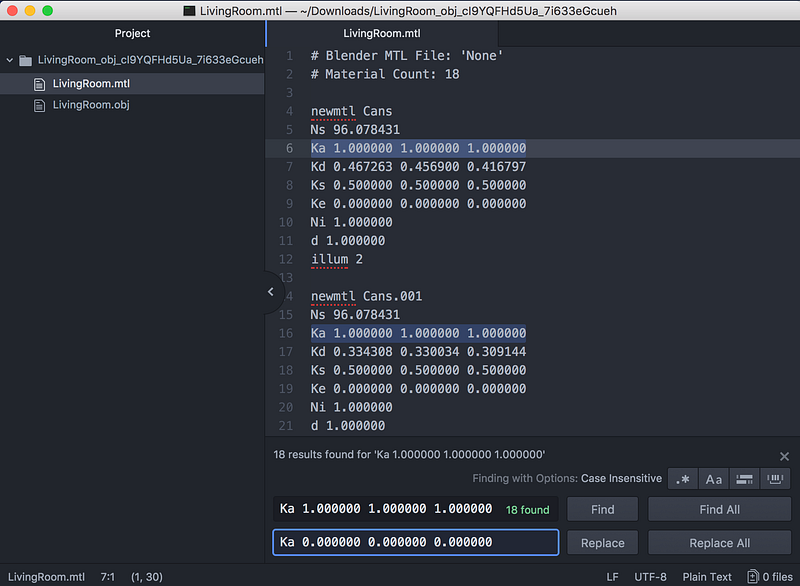This screenshot has height=586, width=800.
Task: Click the Replace All button
Action: 719,543
